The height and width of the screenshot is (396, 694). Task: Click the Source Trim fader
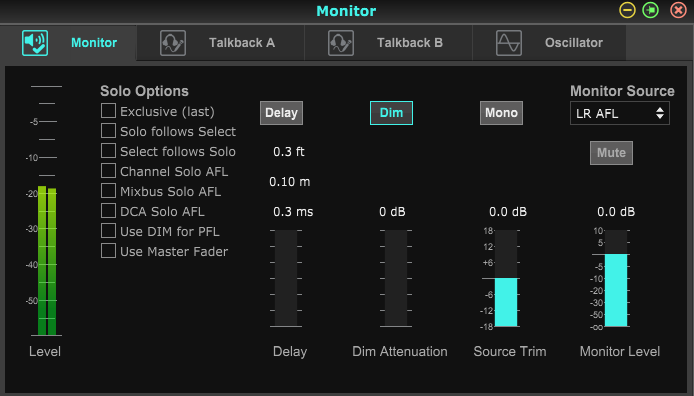coord(506,278)
